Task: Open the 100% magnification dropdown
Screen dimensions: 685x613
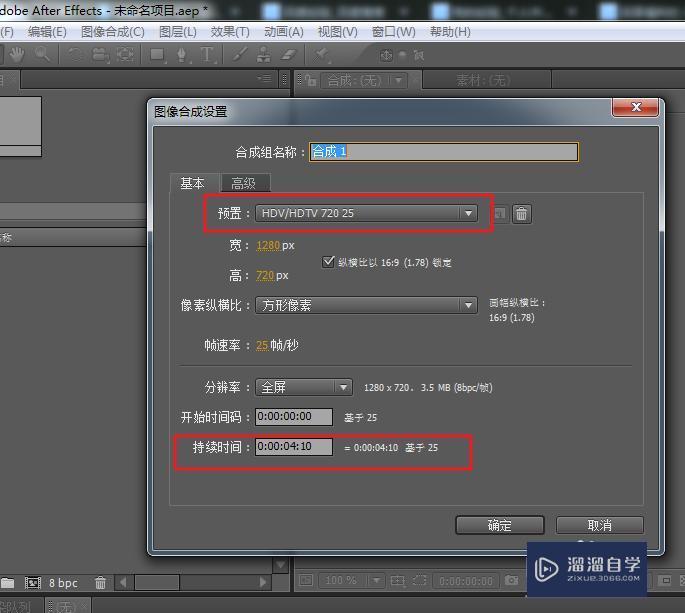Action: pos(352,581)
